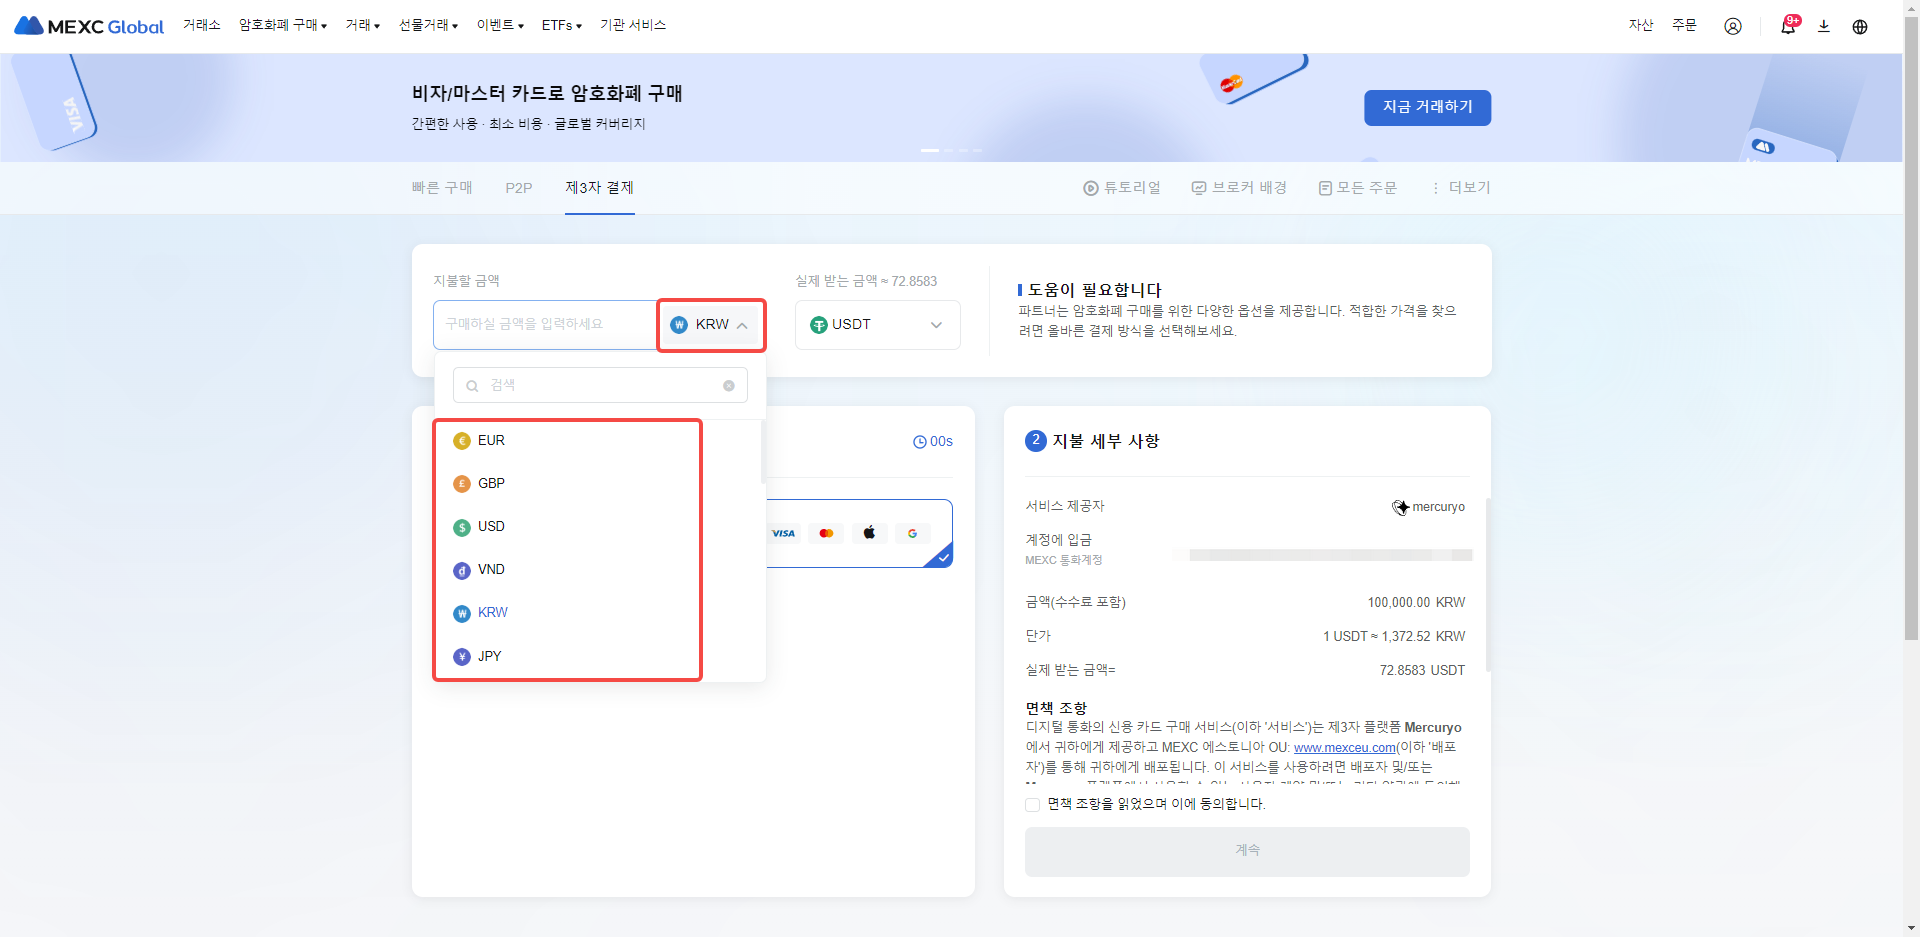This screenshot has width=1920, height=937.
Task: Open the 튜토리얼 tutorial link
Action: pos(1122,188)
